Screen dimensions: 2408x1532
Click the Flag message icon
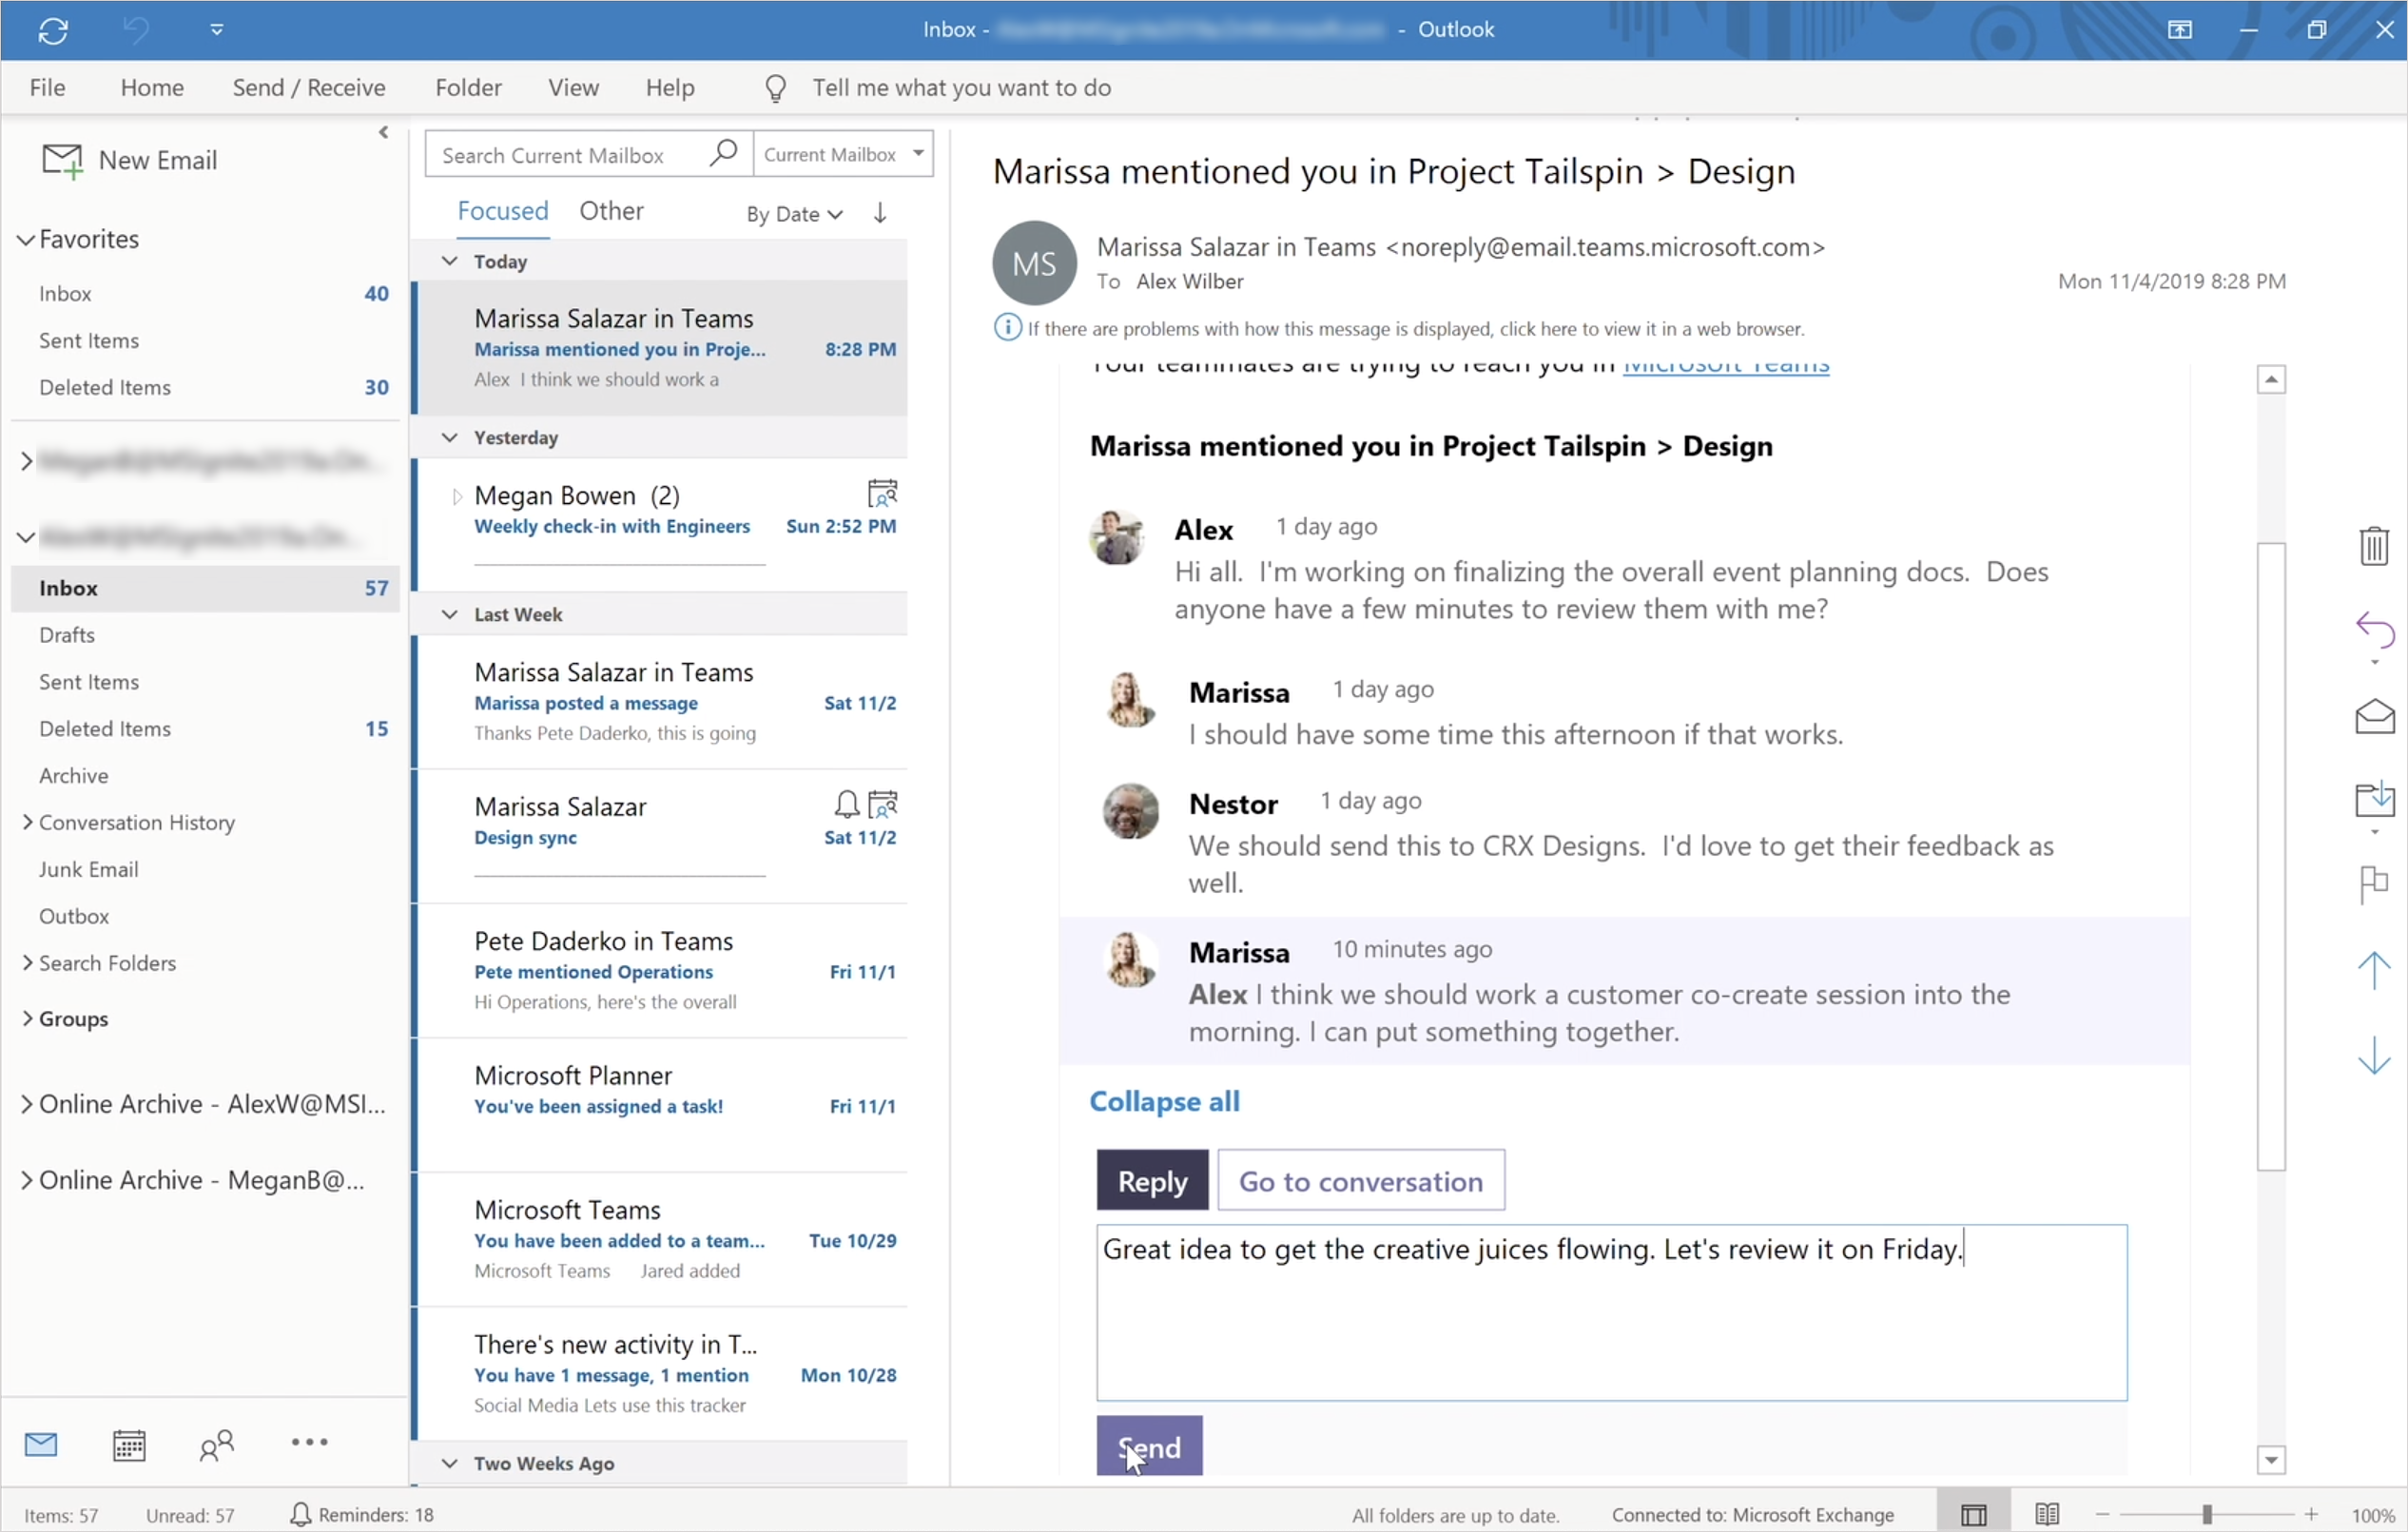pos(2373,884)
